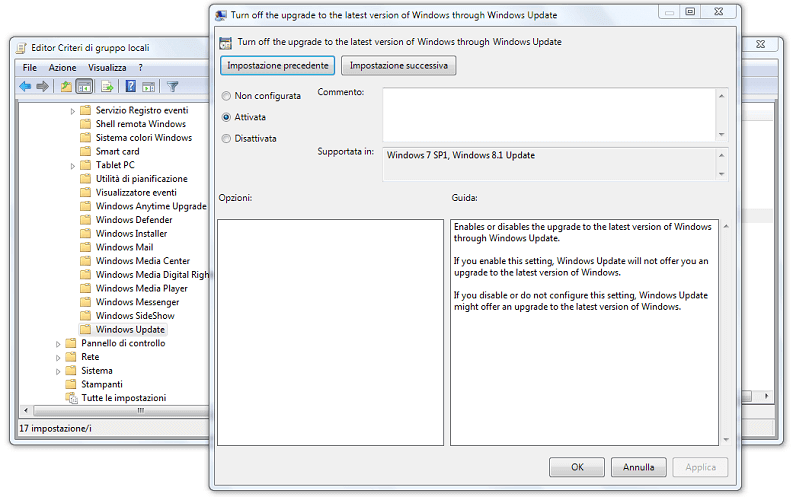Select the Disattivata radio option
This screenshot has width=793, height=497.
point(226,139)
